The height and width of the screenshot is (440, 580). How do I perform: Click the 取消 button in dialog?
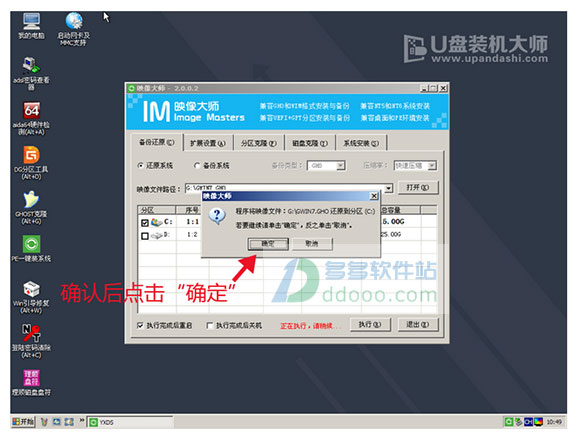click(312, 244)
